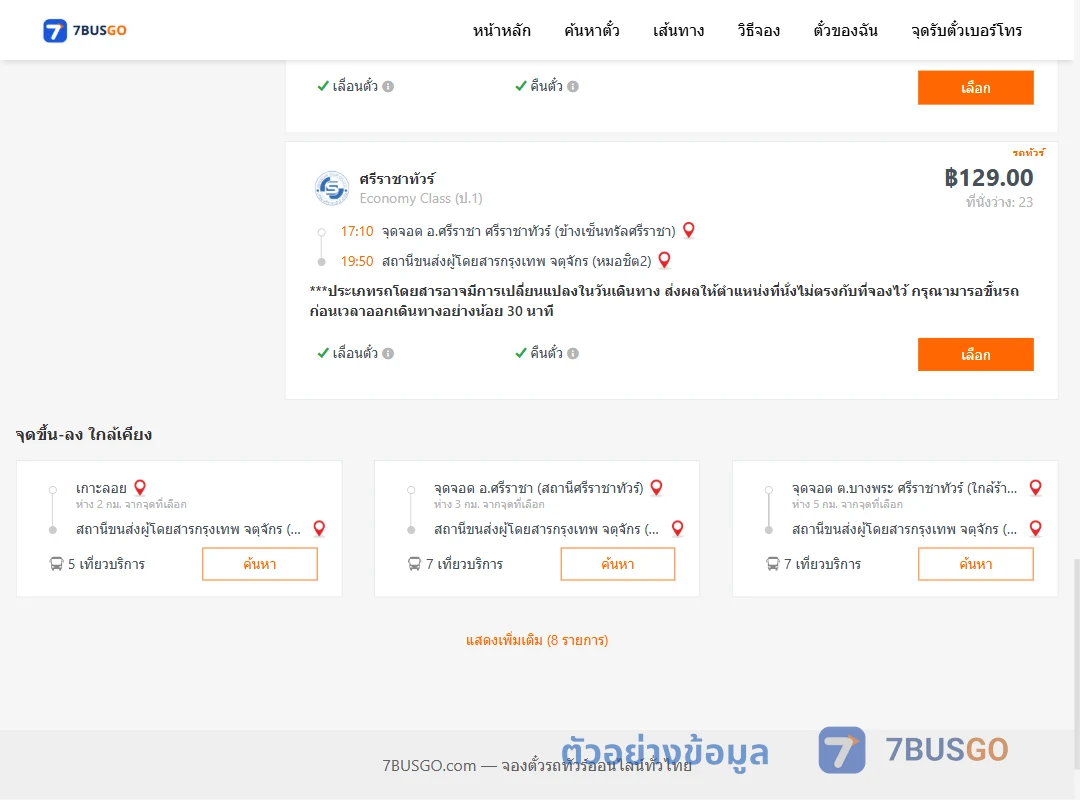Show info for คืนตั๋ว on ศรีราชาทัวร์ card
The image size is (1080, 800).
(573, 353)
